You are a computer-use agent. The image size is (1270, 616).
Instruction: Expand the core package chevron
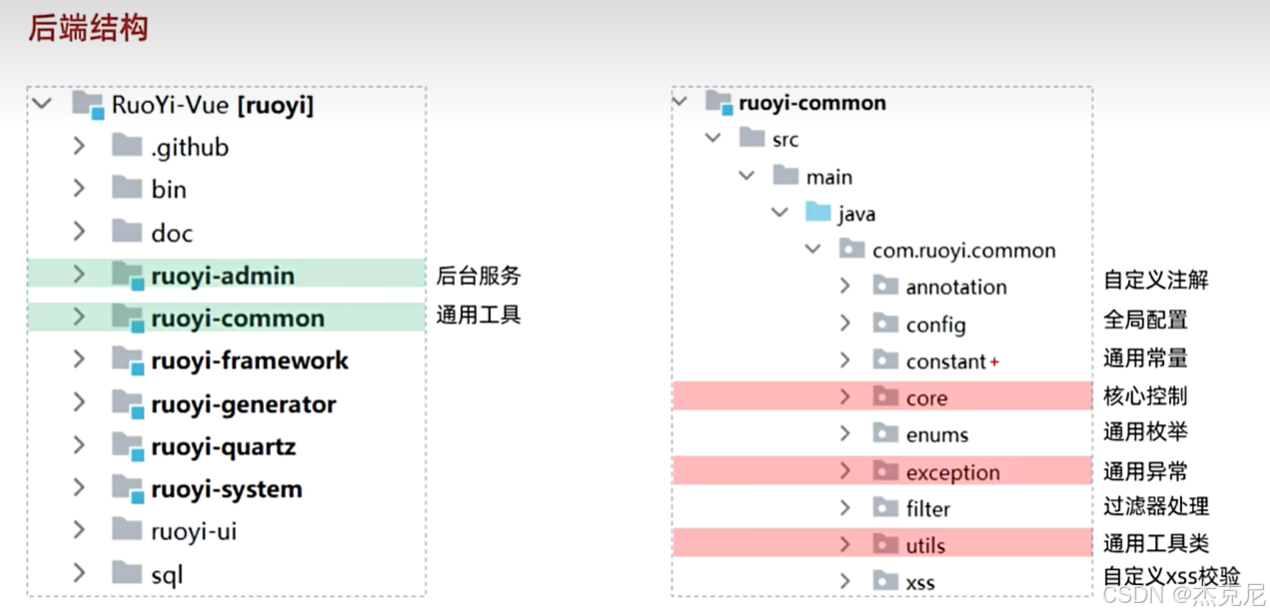coord(845,397)
